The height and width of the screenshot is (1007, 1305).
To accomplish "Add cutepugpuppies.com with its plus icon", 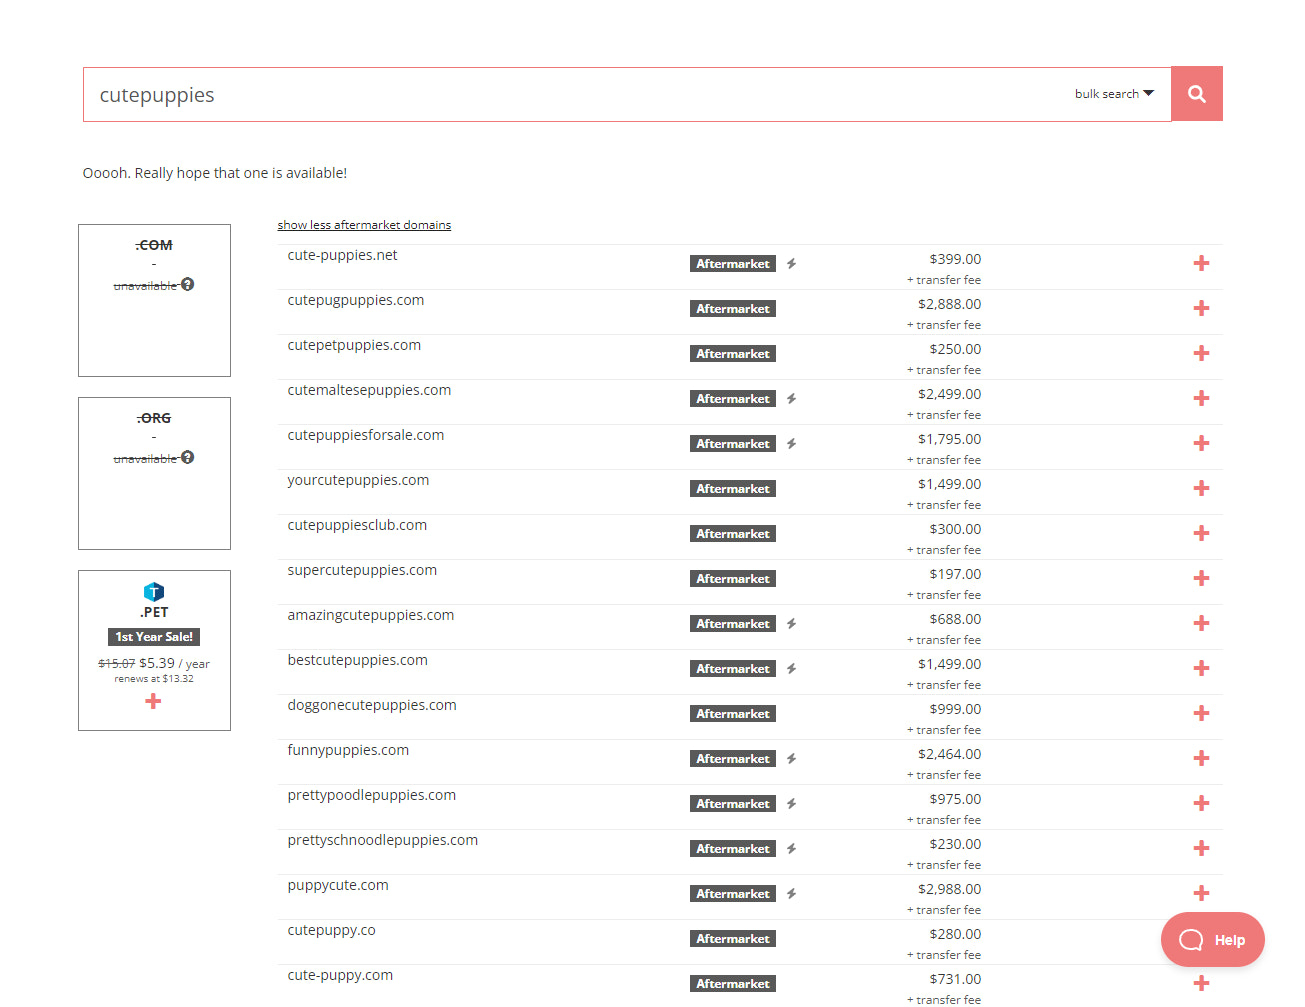I will [1201, 308].
